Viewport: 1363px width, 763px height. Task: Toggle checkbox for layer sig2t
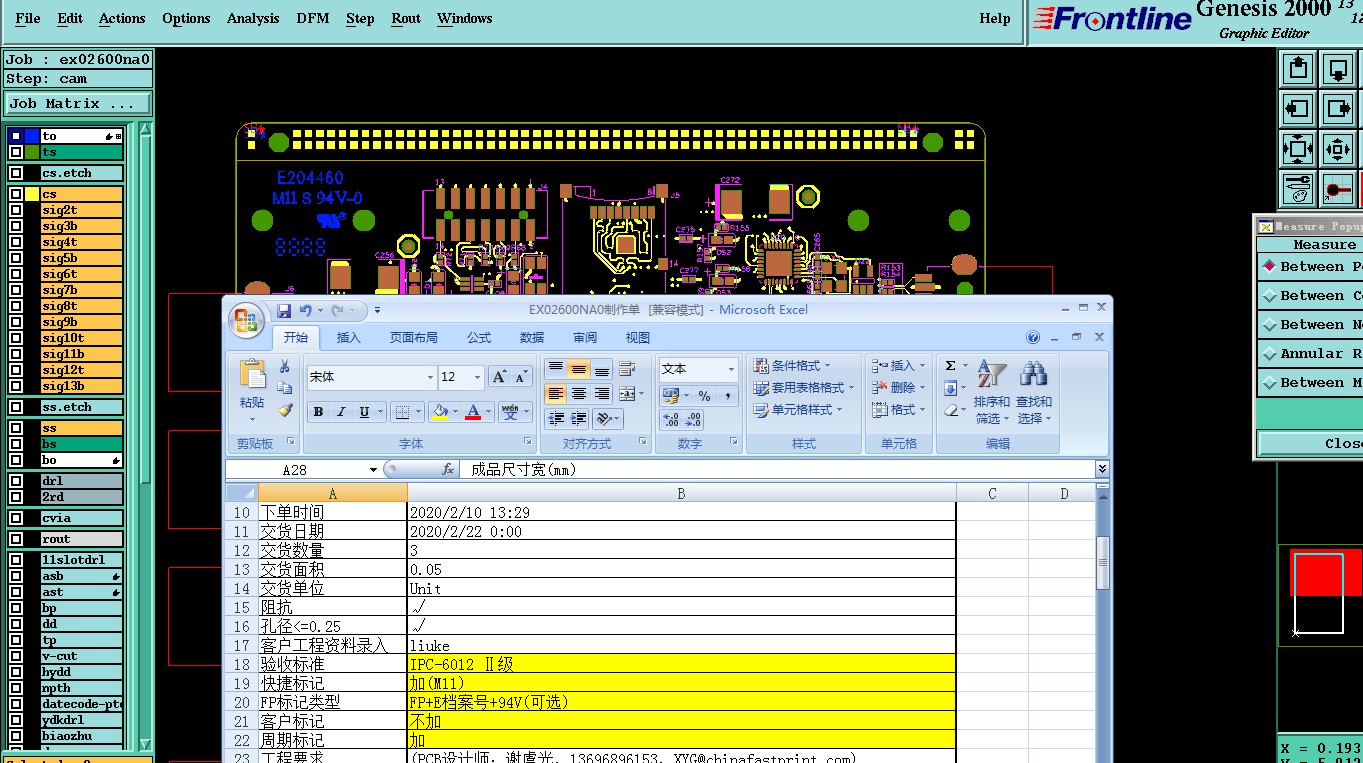pos(16,210)
